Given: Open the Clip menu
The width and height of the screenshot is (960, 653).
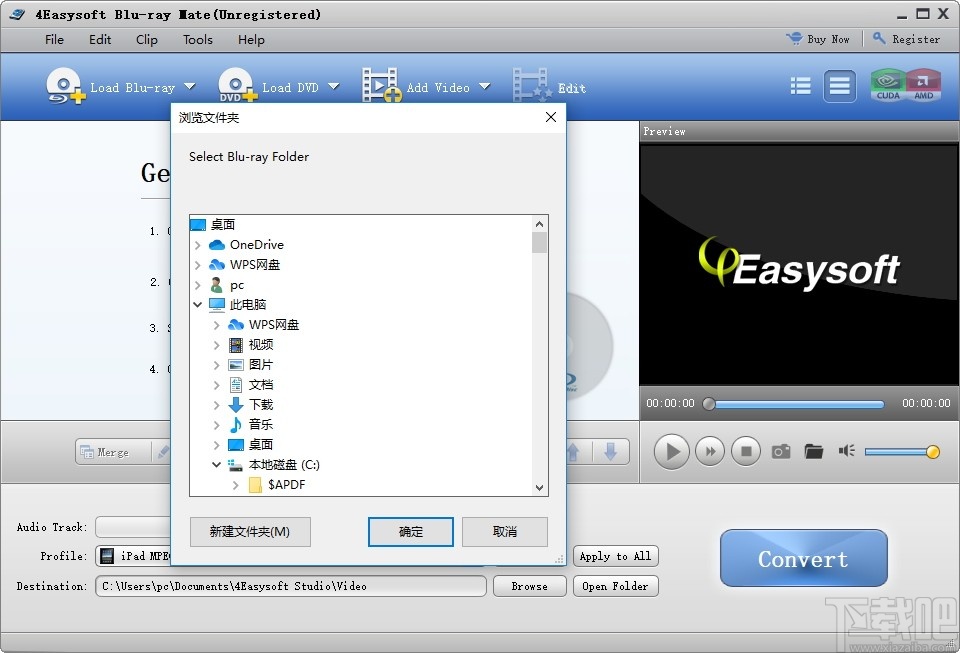Looking at the screenshot, I should (x=146, y=40).
